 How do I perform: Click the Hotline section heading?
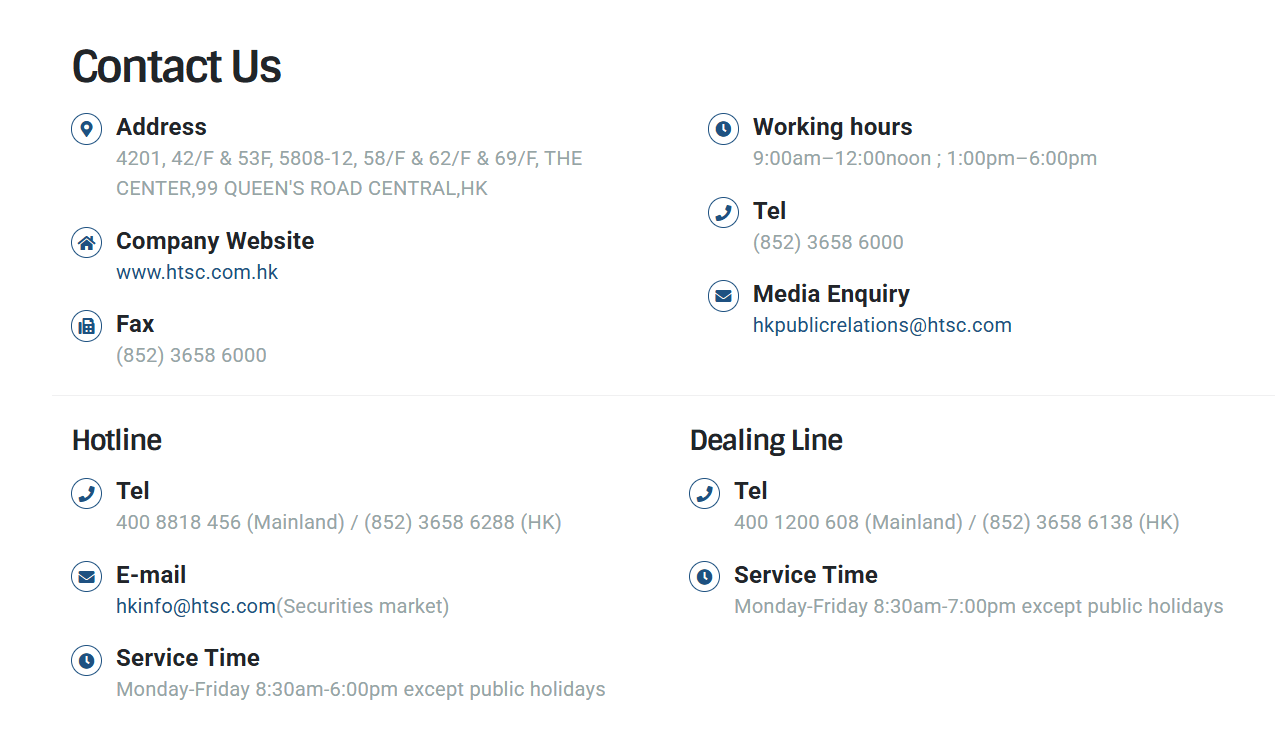click(116, 440)
